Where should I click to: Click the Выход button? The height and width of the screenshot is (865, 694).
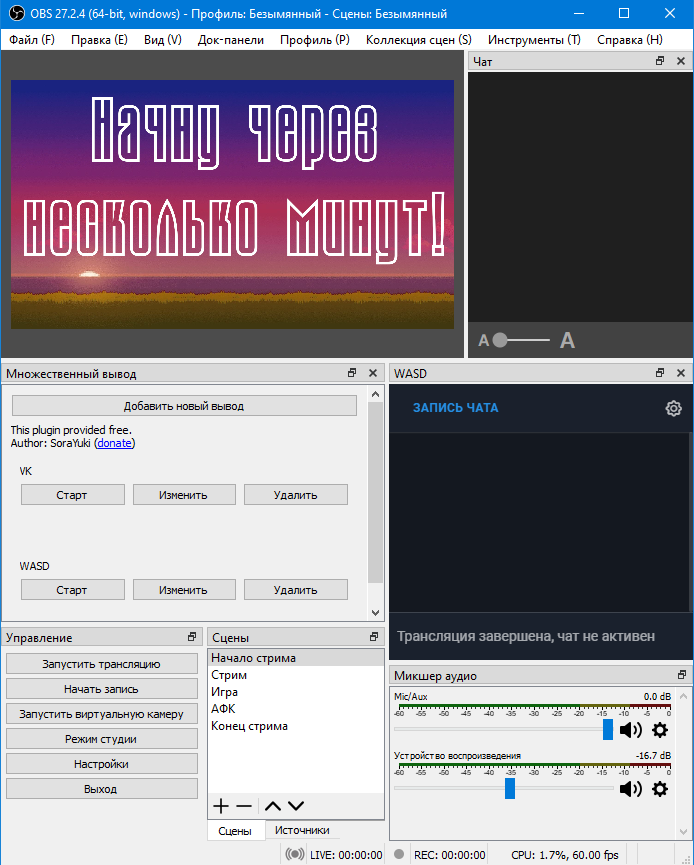[102, 789]
